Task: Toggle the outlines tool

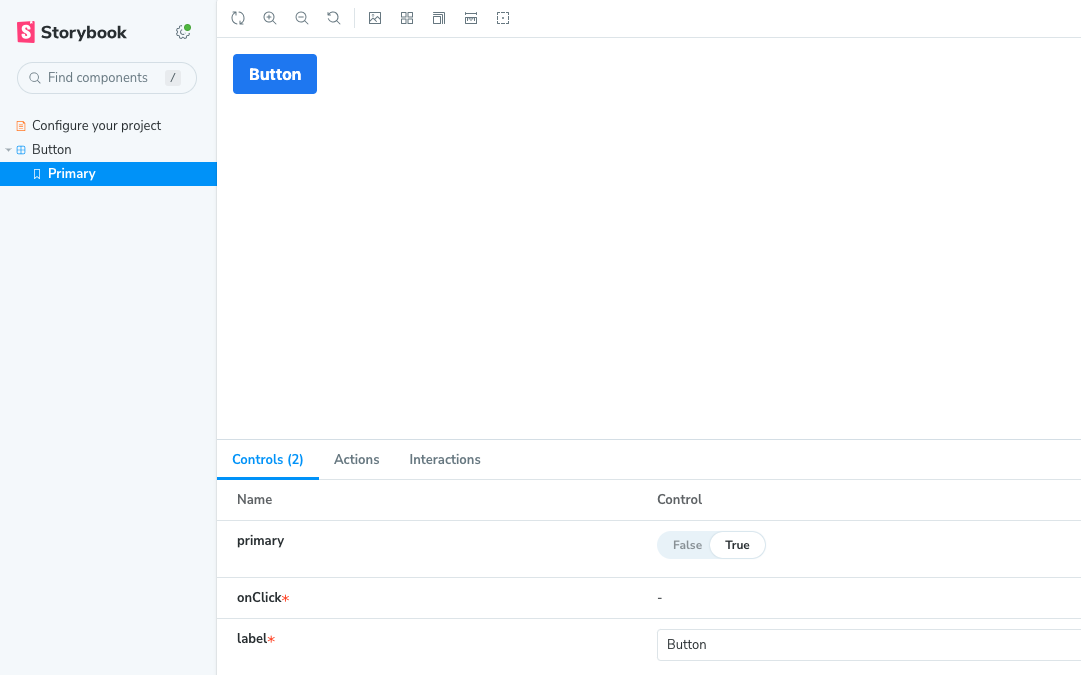Action: [503, 18]
